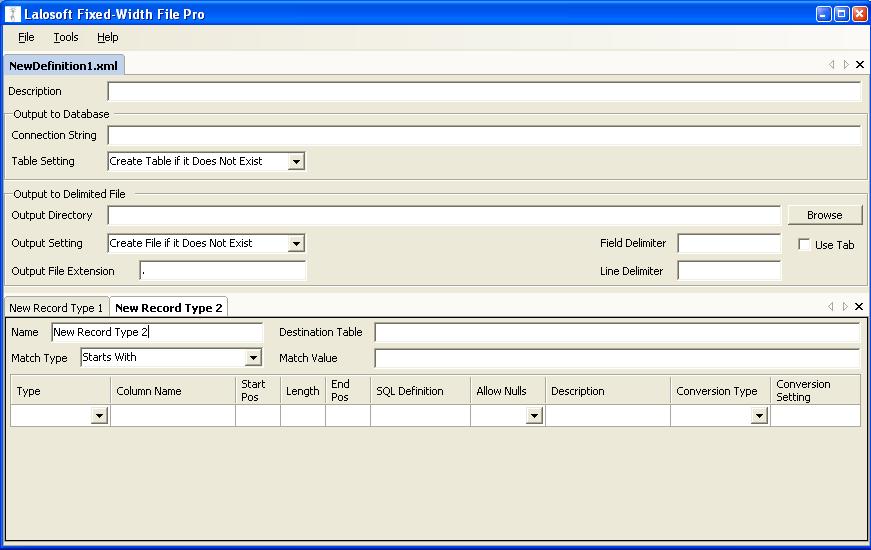871x550 pixels.
Task: Click the SQL Definition cell in grid row
Action: click(421, 416)
